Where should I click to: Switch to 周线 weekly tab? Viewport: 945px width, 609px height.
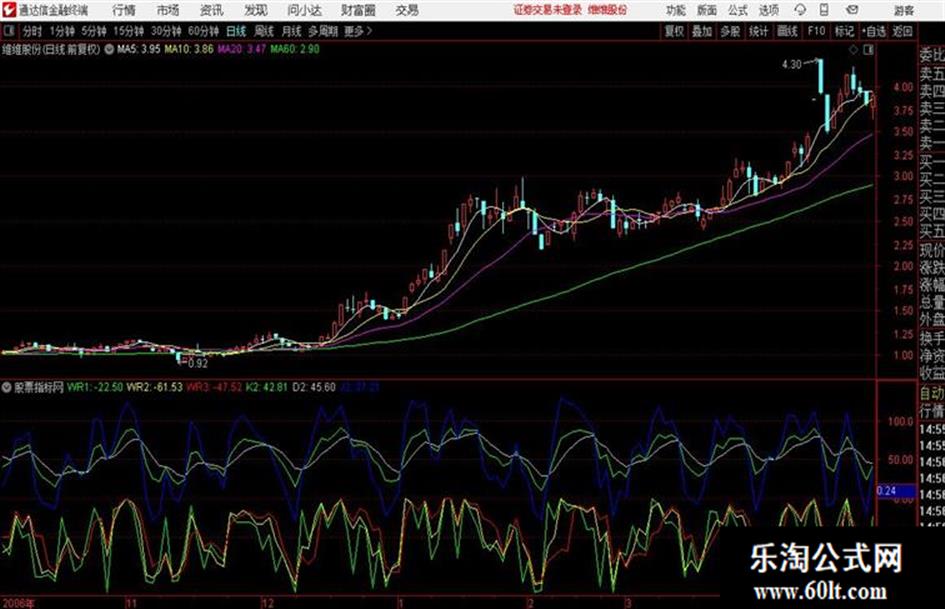click(x=263, y=31)
